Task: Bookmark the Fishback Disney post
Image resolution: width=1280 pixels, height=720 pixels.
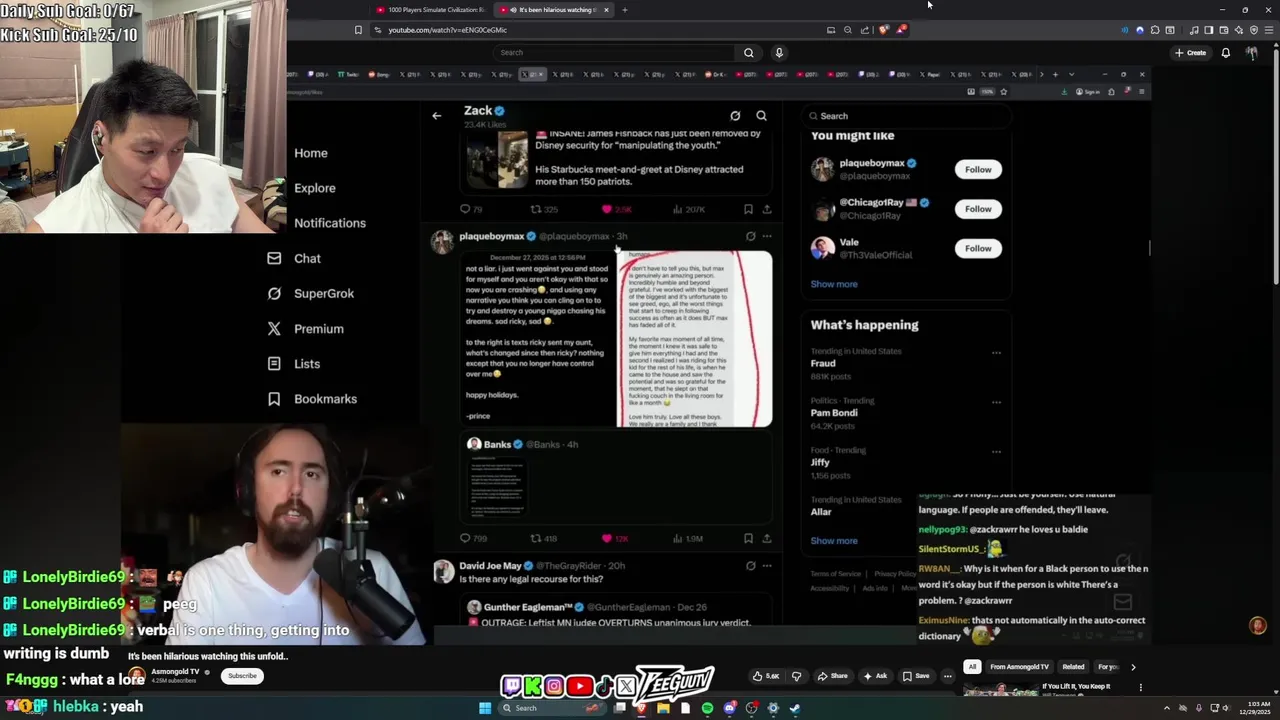Action: 748,209
